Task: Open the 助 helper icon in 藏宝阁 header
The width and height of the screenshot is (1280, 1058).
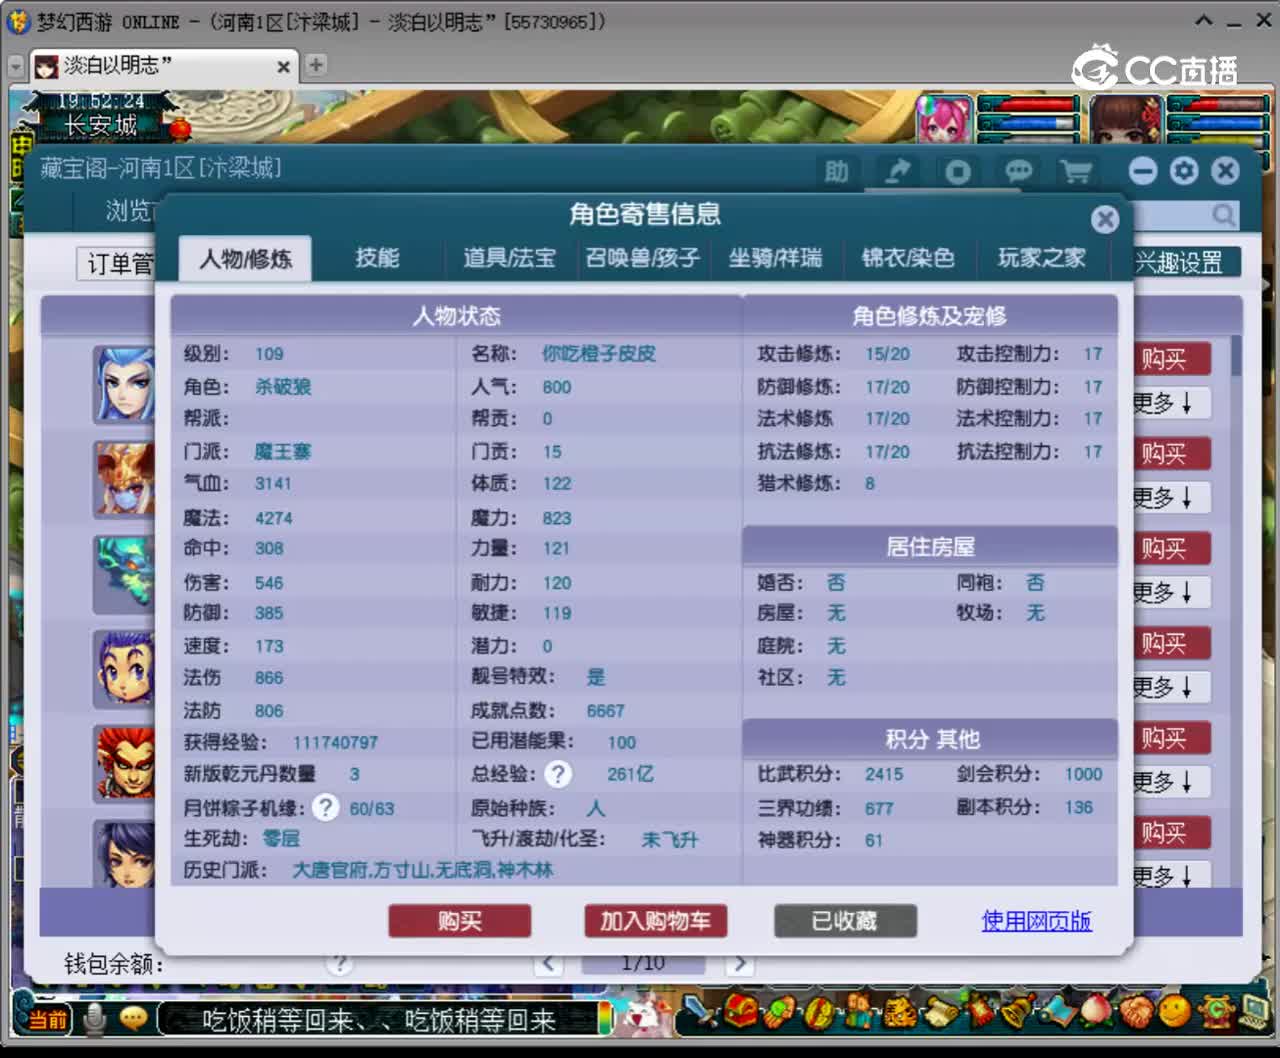Action: click(x=836, y=171)
